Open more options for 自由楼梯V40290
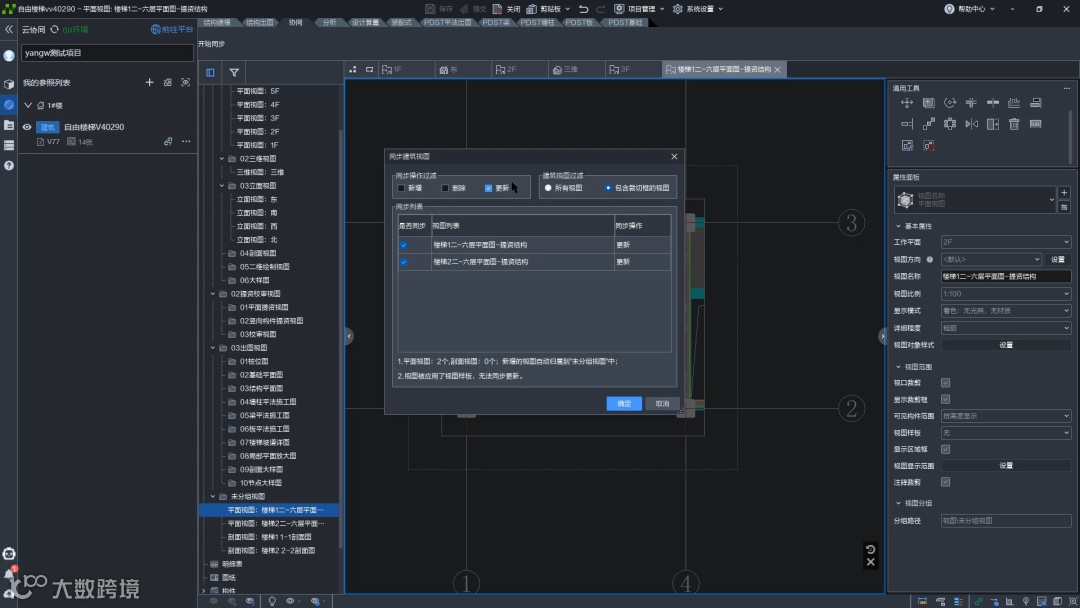Viewport: 1080px width, 608px height. 186,141
